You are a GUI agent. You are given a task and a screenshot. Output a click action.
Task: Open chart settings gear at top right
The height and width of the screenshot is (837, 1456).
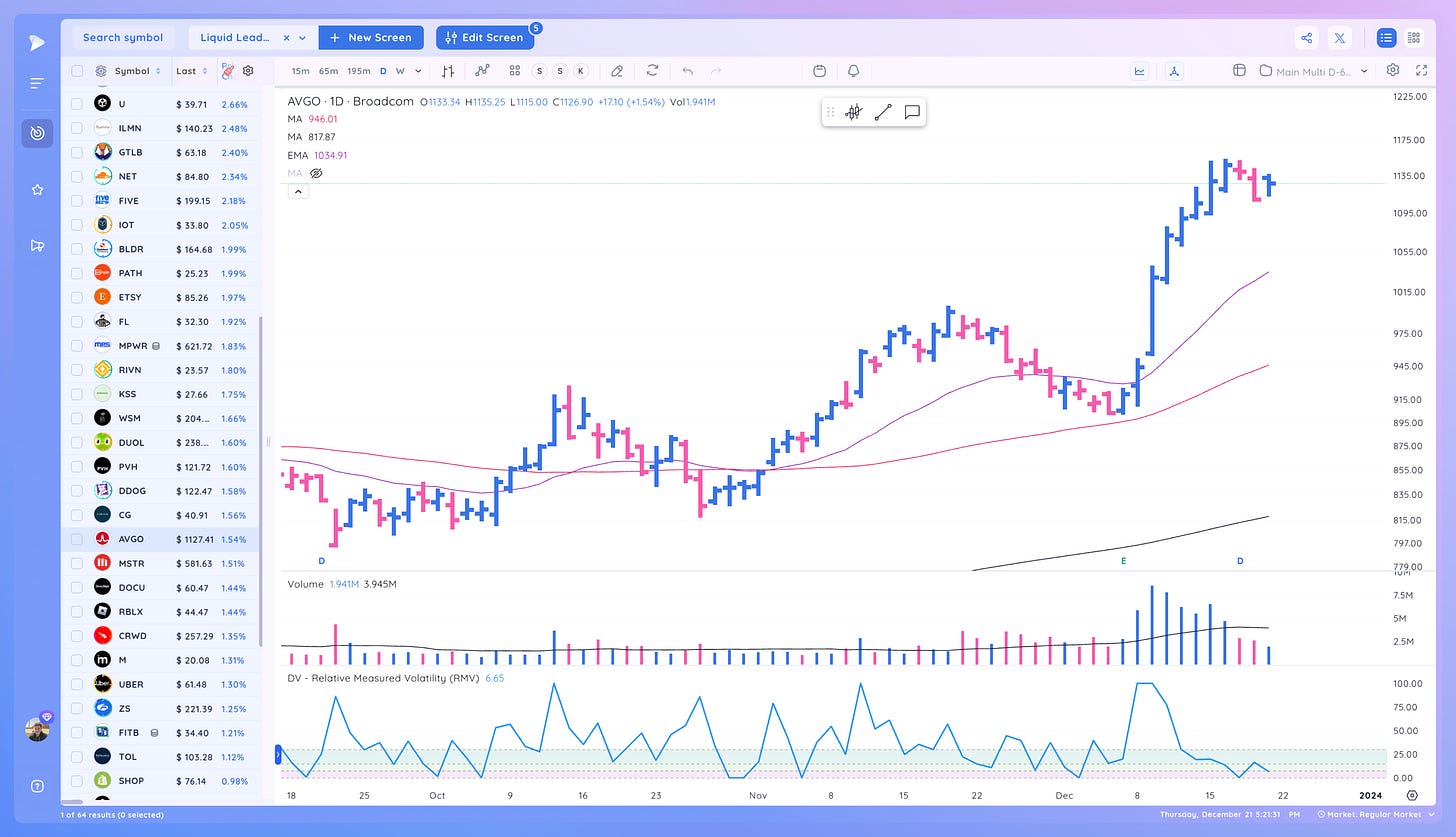[1393, 70]
